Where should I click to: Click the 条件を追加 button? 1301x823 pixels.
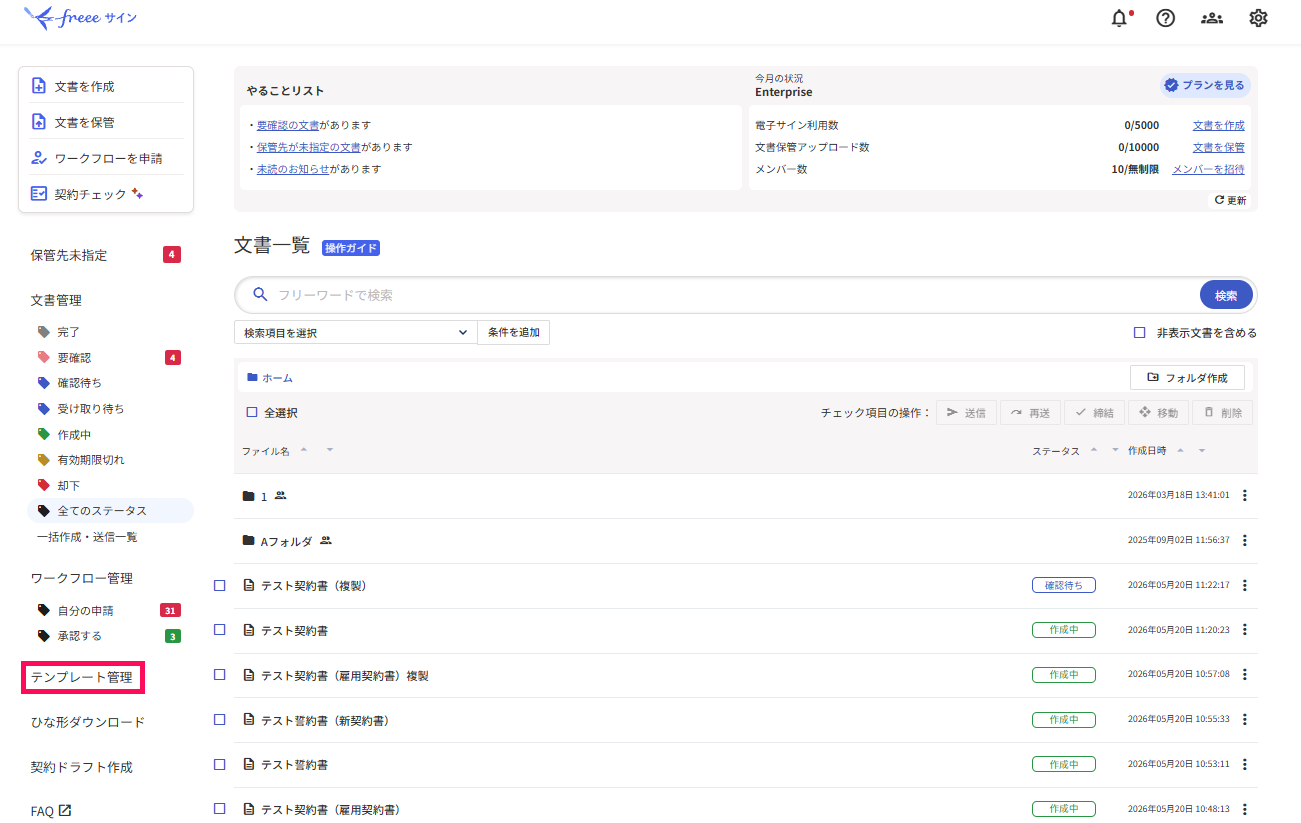tap(514, 333)
